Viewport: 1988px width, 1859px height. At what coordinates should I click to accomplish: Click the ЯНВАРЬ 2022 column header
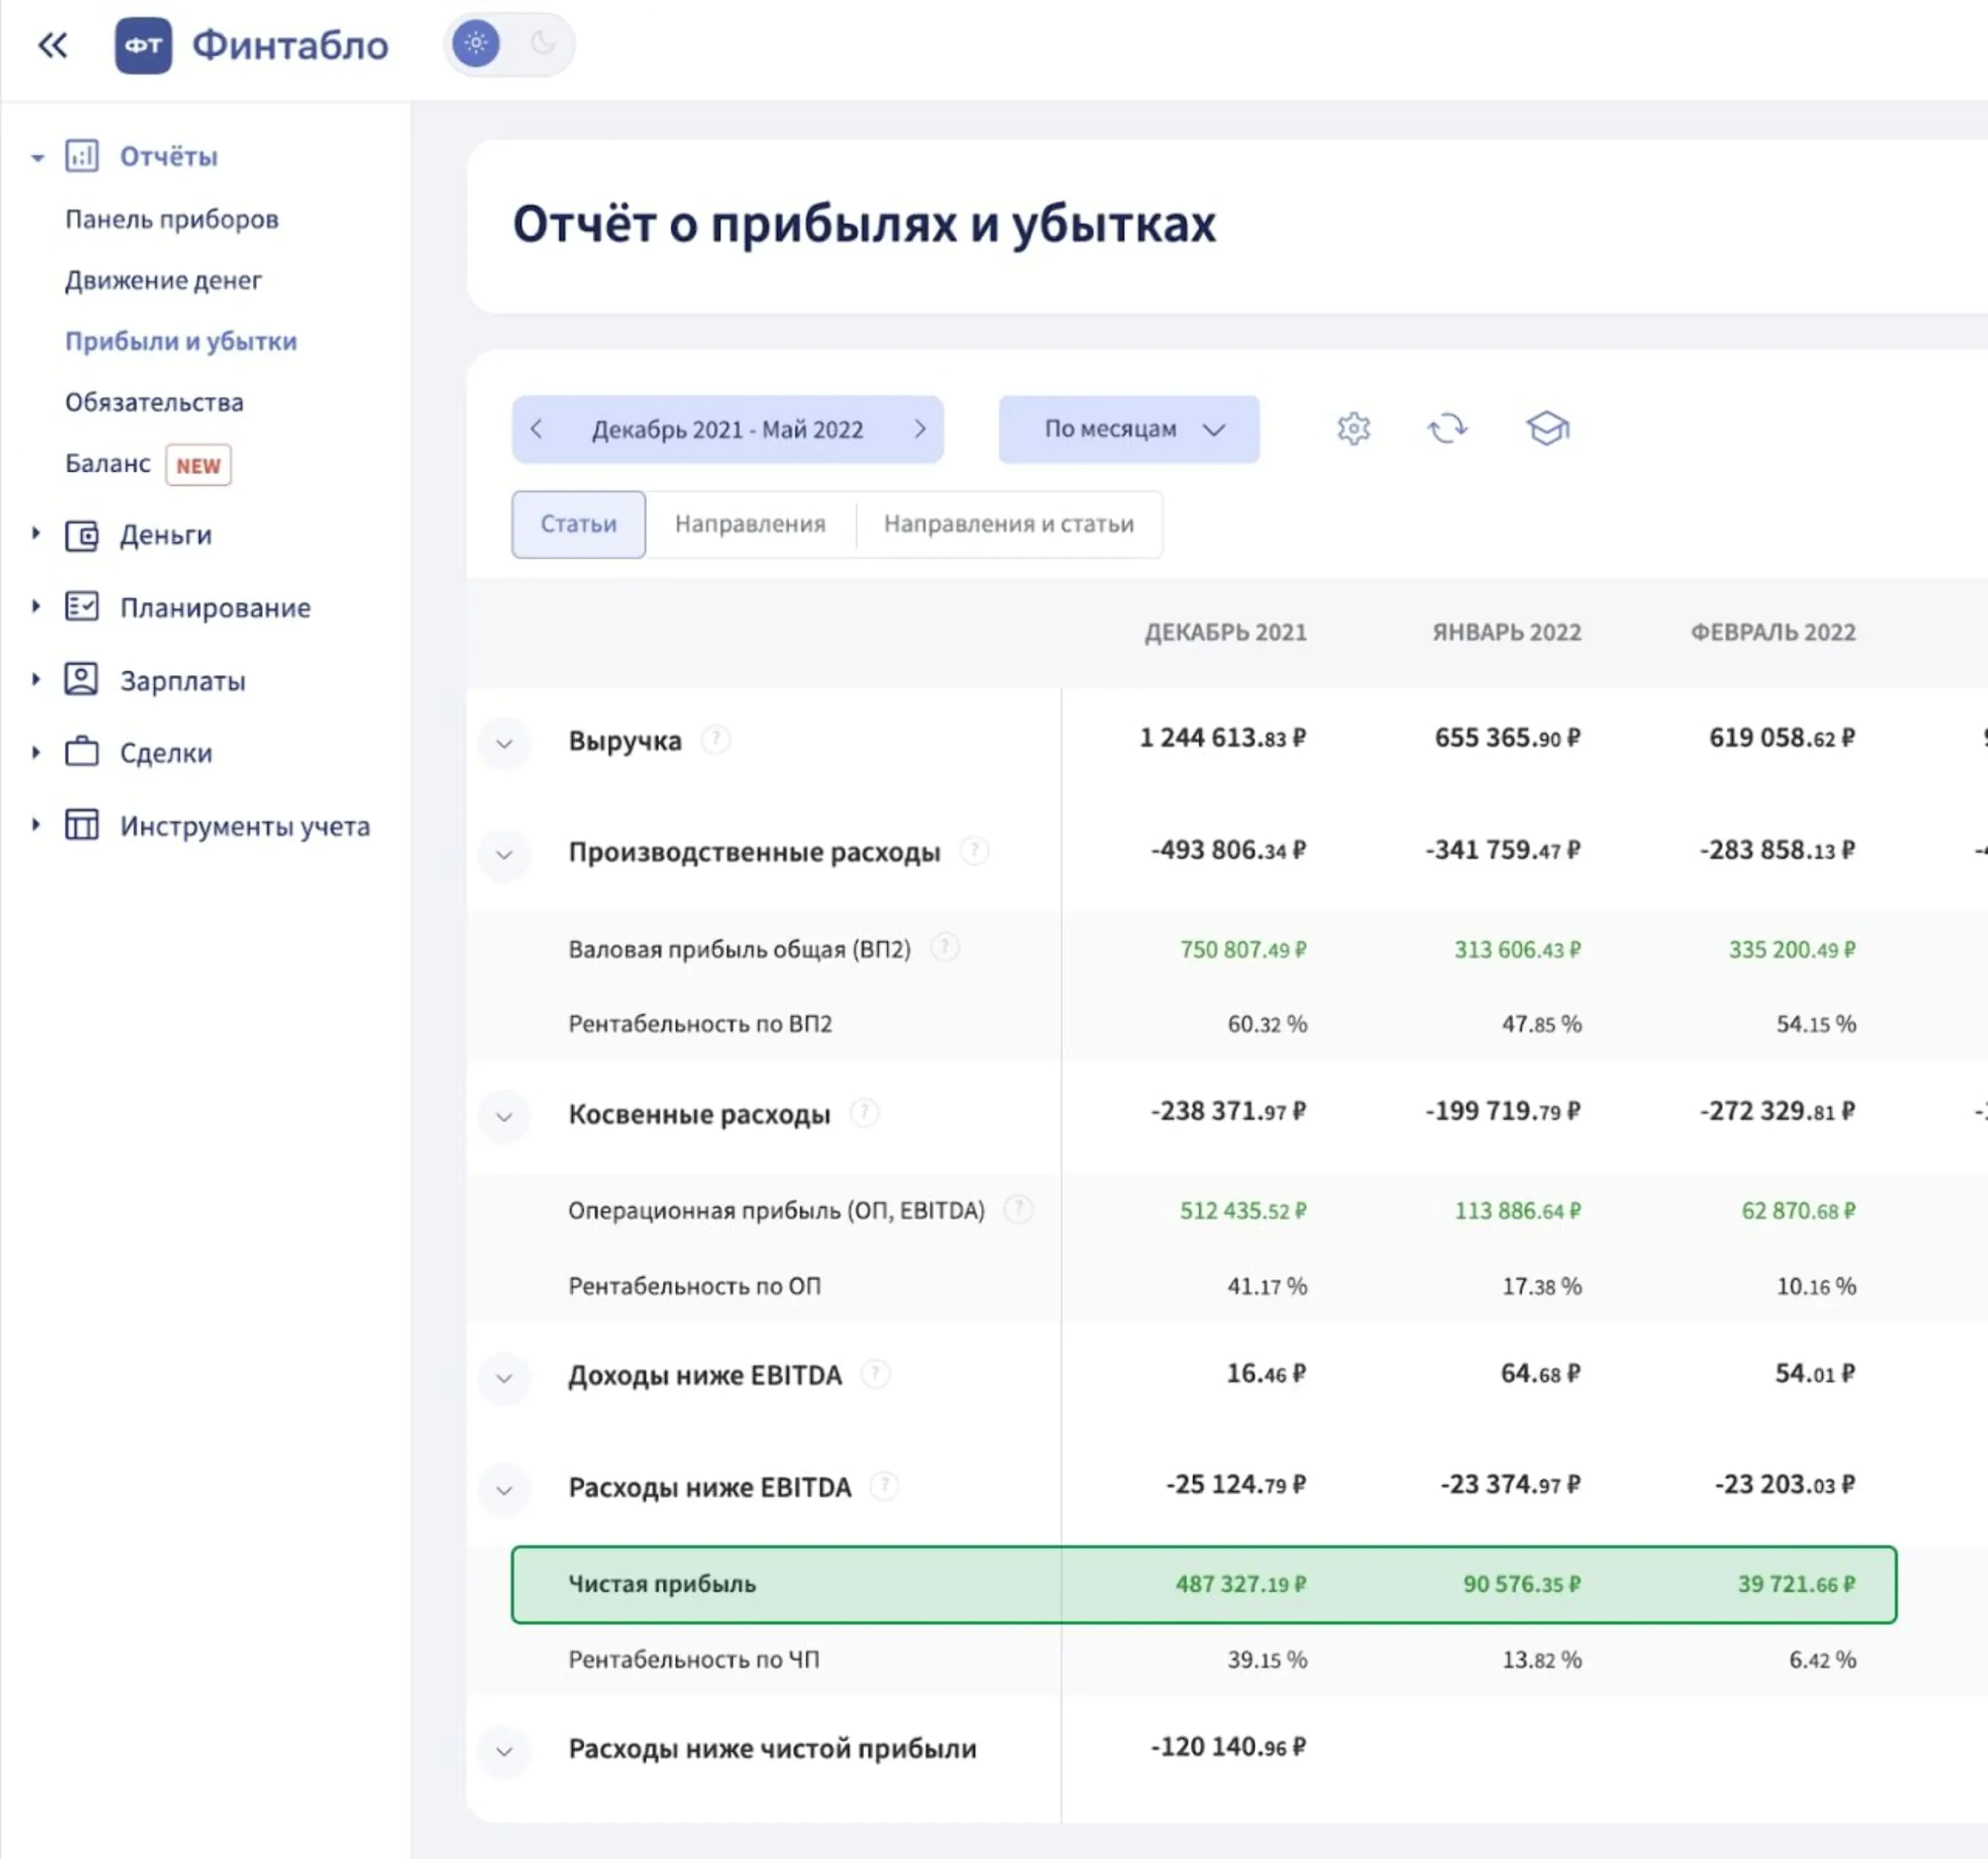pyautogui.click(x=1506, y=632)
